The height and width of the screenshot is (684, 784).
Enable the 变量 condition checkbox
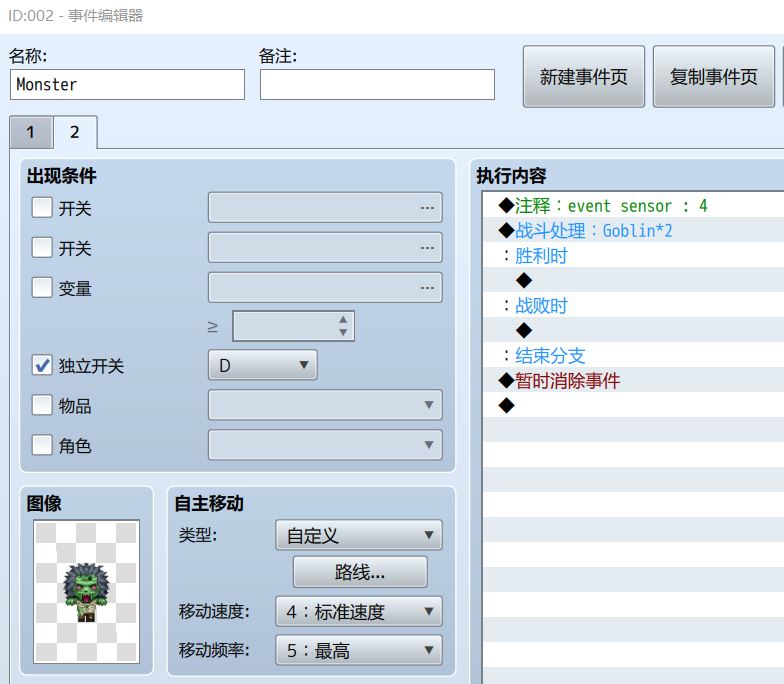click(x=42, y=288)
